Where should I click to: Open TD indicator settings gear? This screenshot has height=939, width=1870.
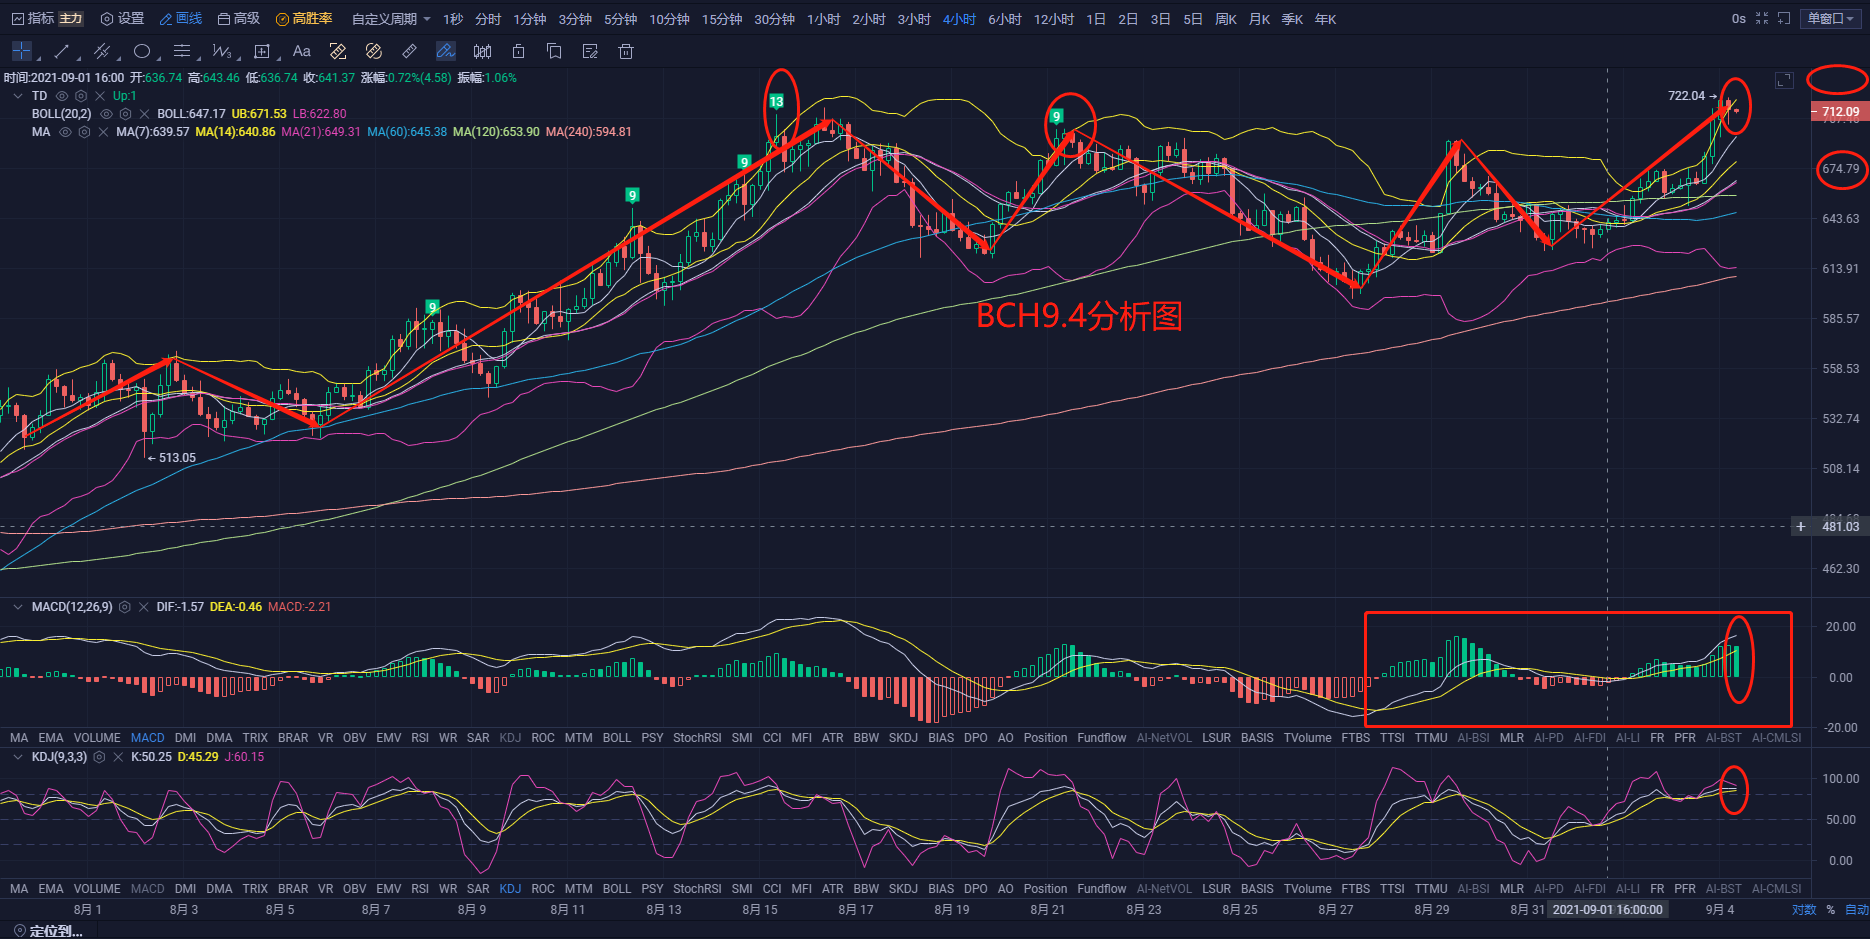pyautogui.click(x=81, y=96)
